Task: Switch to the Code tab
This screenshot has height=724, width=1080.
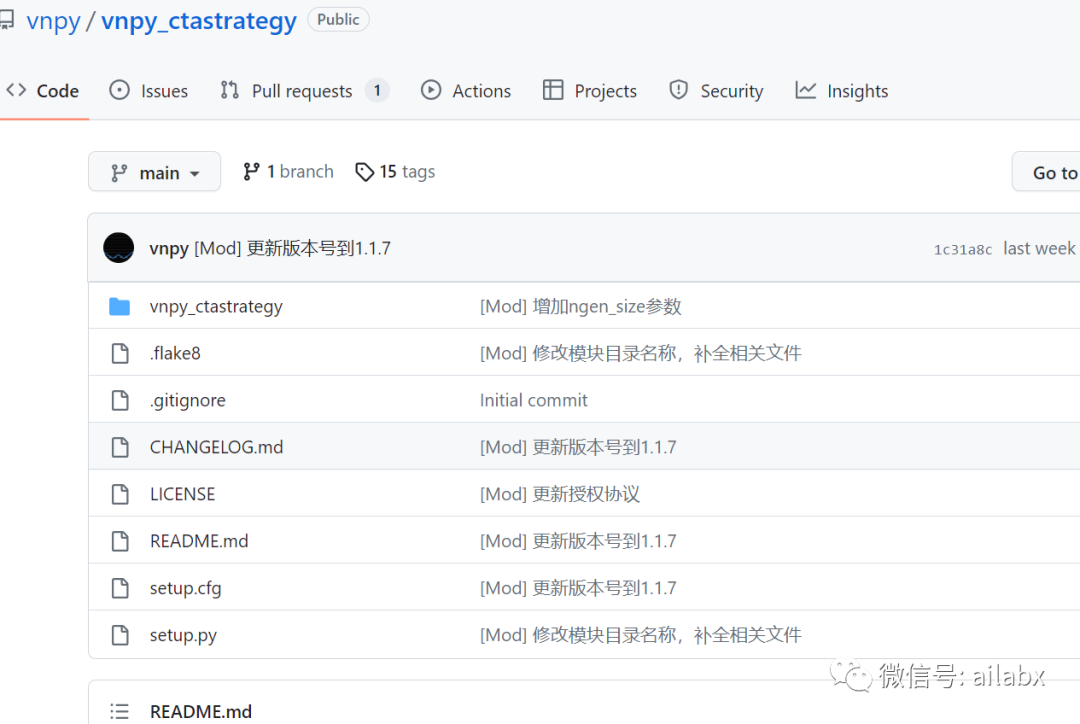Action: pos(43,91)
